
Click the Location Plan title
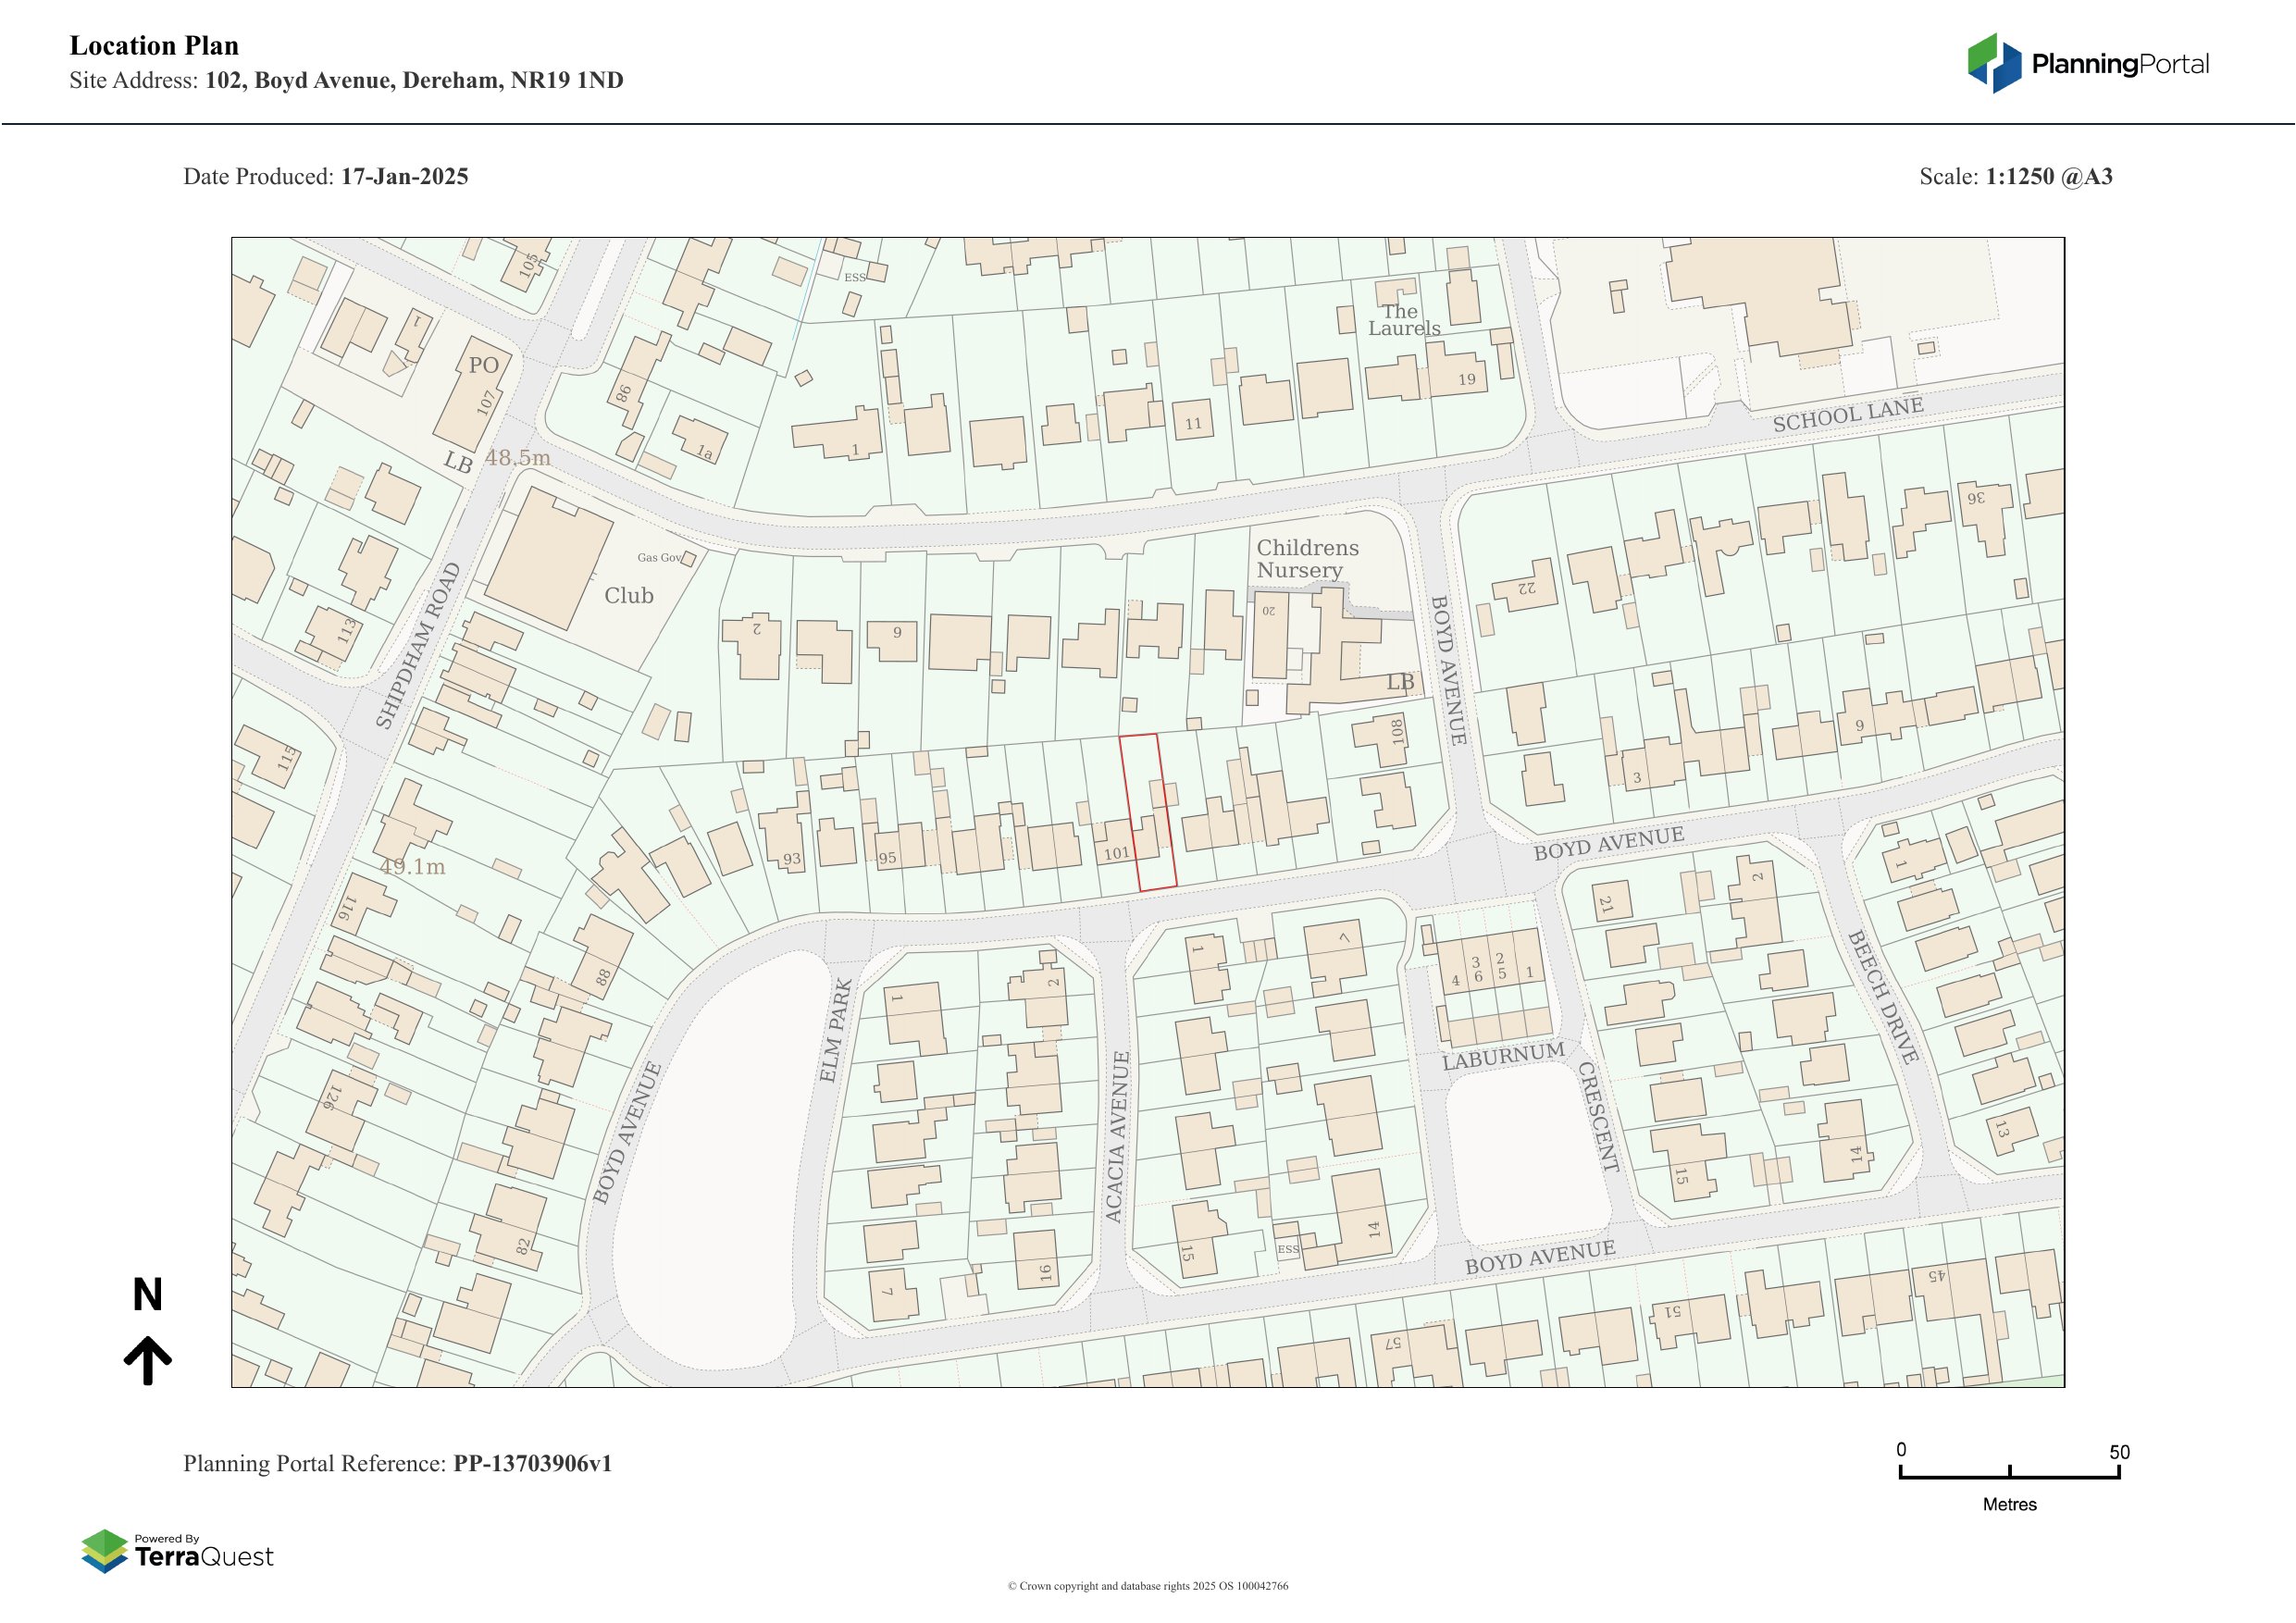coord(154,46)
